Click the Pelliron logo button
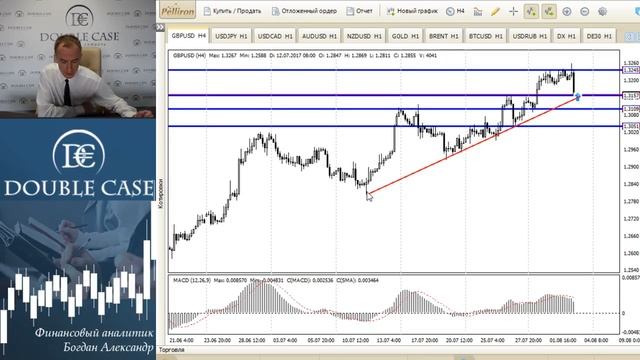Image resolution: width=640 pixels, height=360 pixels. [x=177, y=11]
